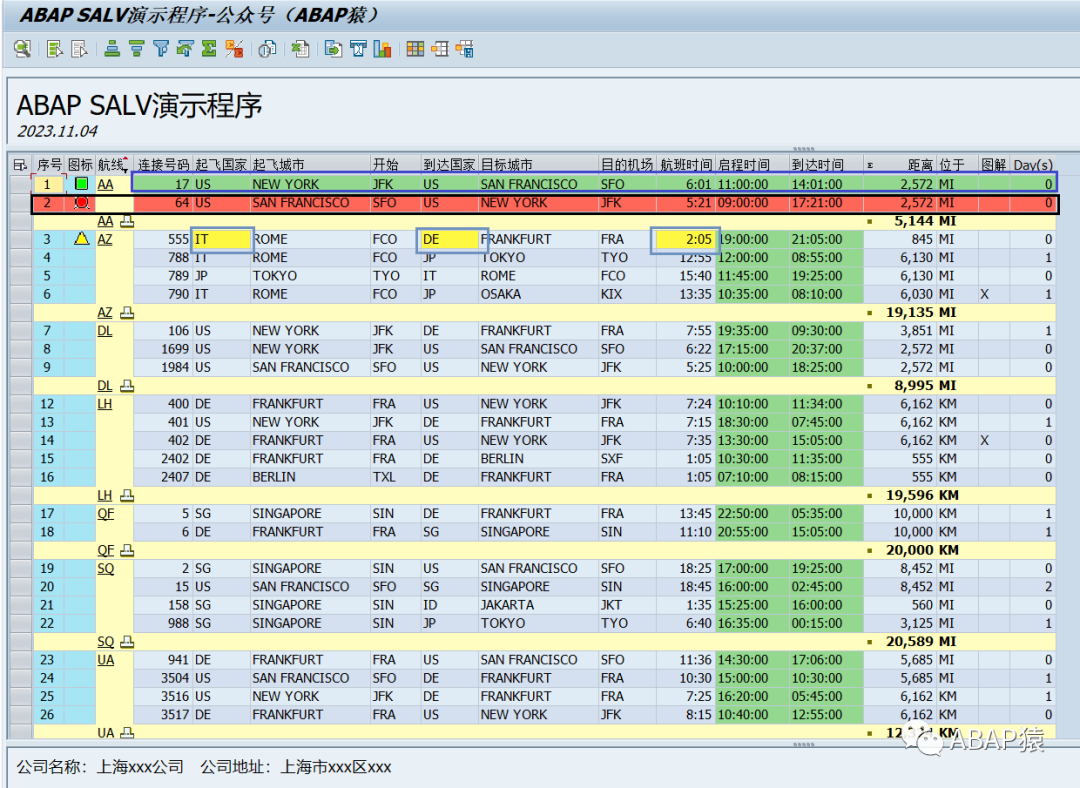Click the Subtotals icon
The height and width of the screenshot is (788, 1080).
(x=234, y=49)
